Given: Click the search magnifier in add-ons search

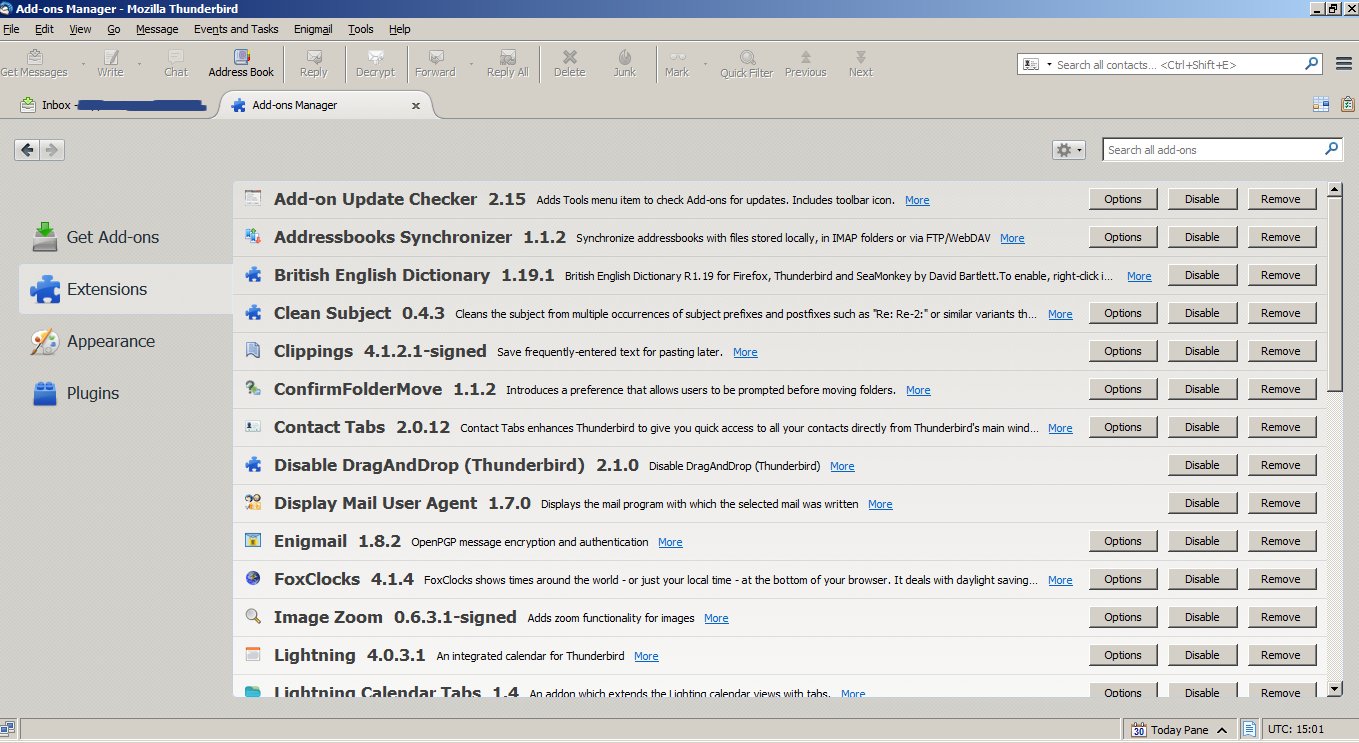Looking at the screenshot, I should coord(1331,149).
